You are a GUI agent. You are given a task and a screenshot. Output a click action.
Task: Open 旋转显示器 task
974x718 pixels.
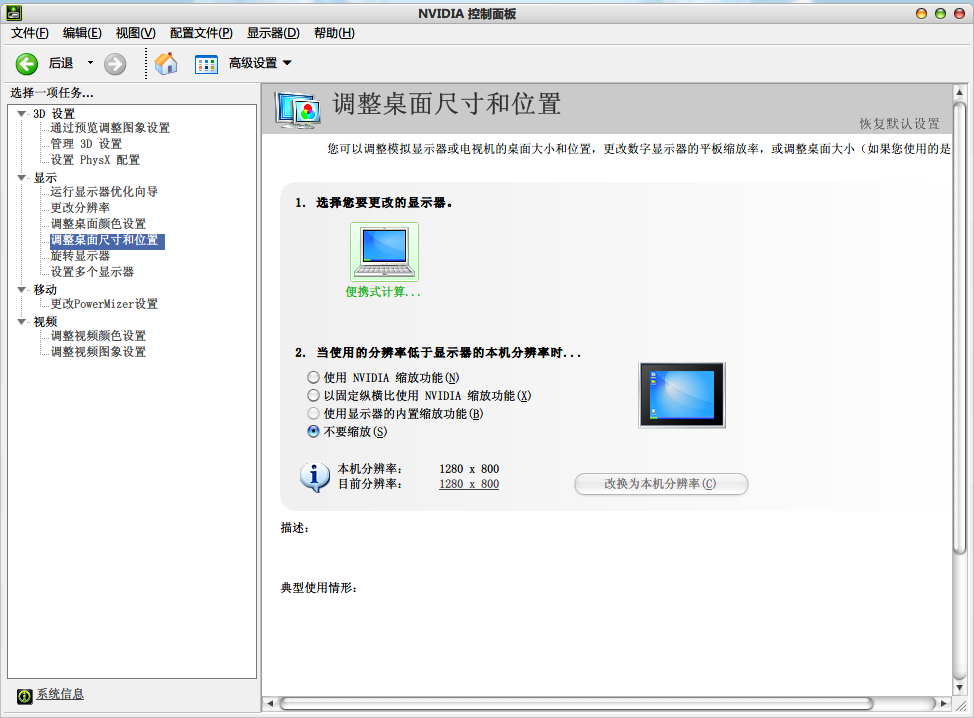click(x=80, y=256)
